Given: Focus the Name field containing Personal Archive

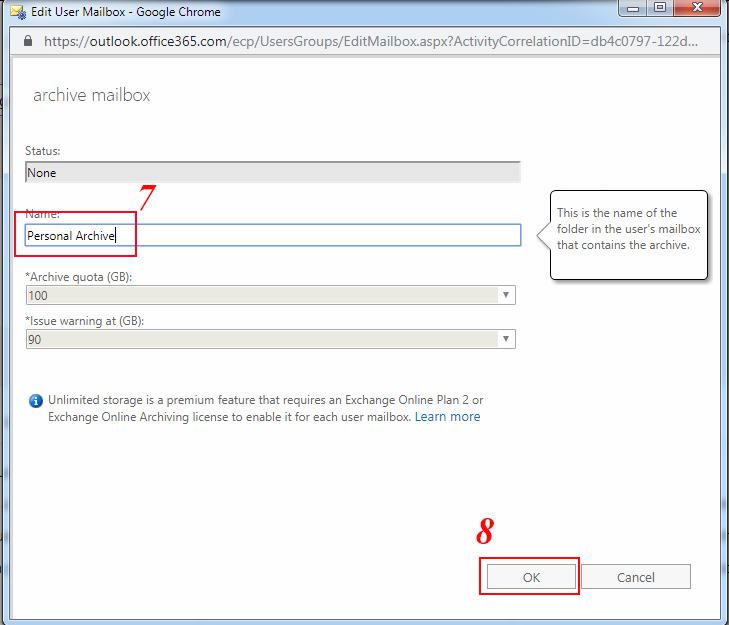Looking at the screenshot, I should click(x=273, y=235).
